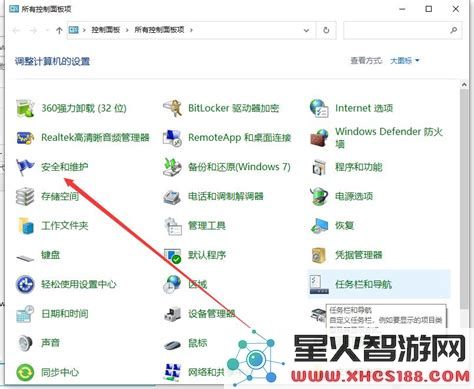
Task: Open the 电话和调制解调器 phone icon
Action: (172, 196)
